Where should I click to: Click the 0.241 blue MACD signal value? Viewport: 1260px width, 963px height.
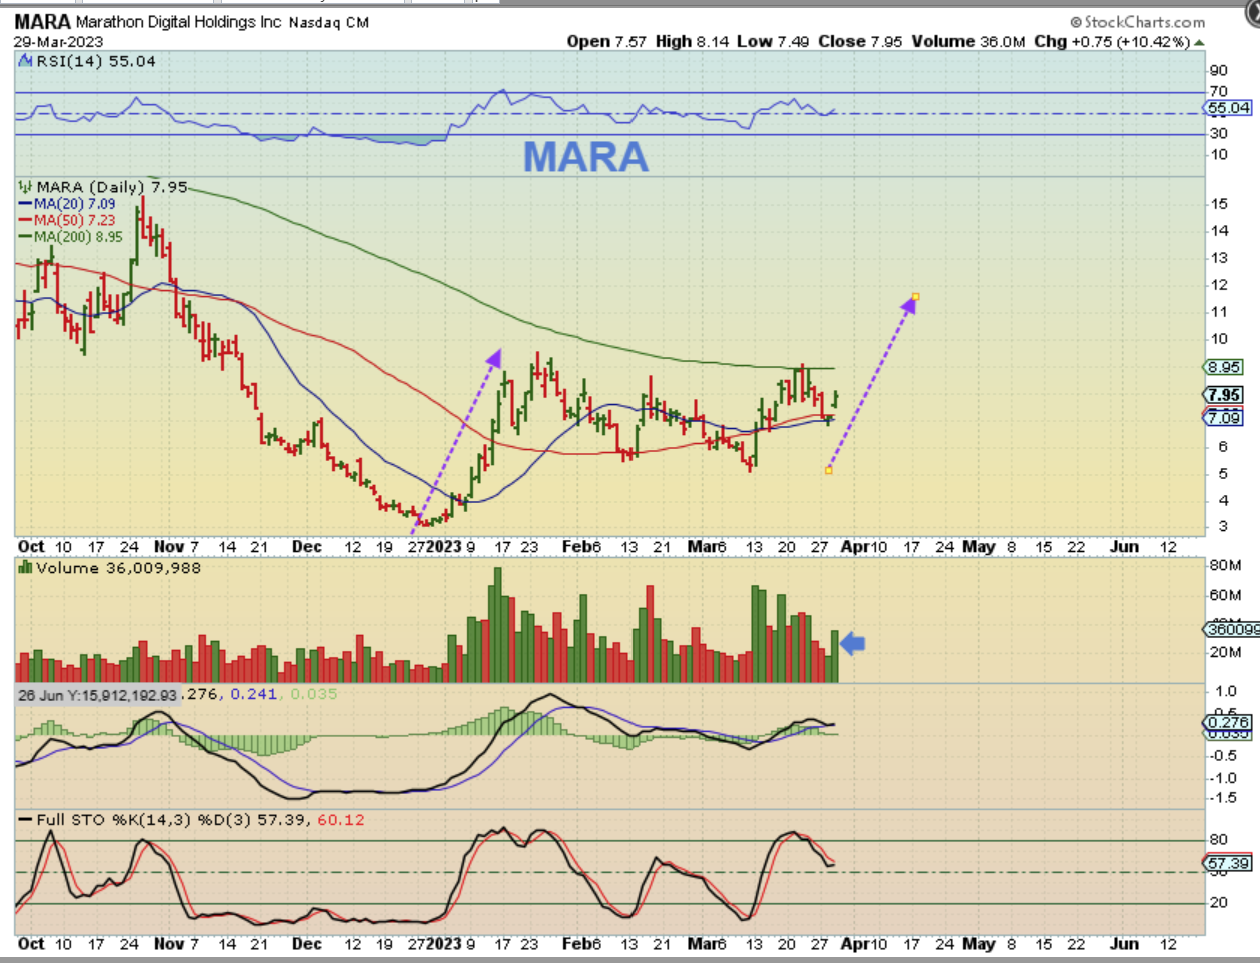click(254, 694)
